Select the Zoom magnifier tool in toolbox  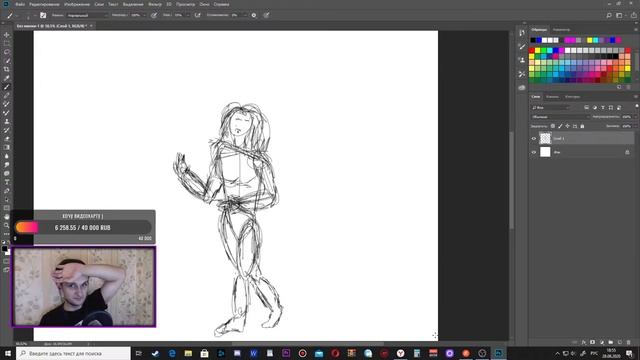(x=7, y=225)
